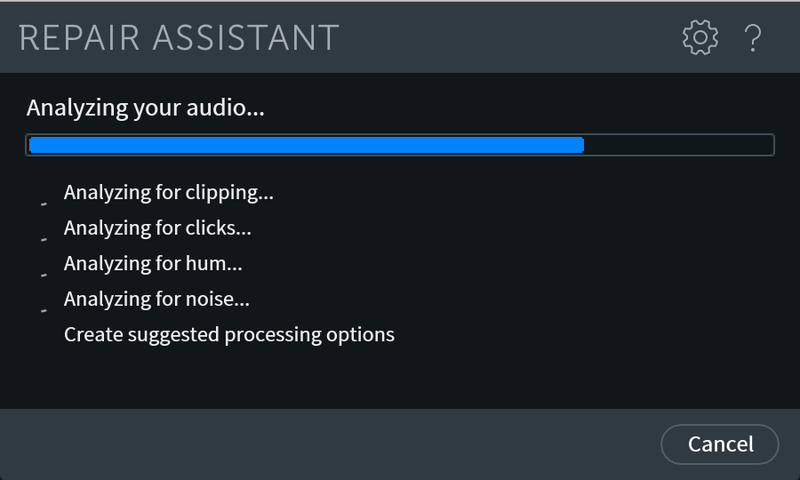800x480 pixels.
Task: Select the "Analyzing for hum..." step
Action: point(153,264)
